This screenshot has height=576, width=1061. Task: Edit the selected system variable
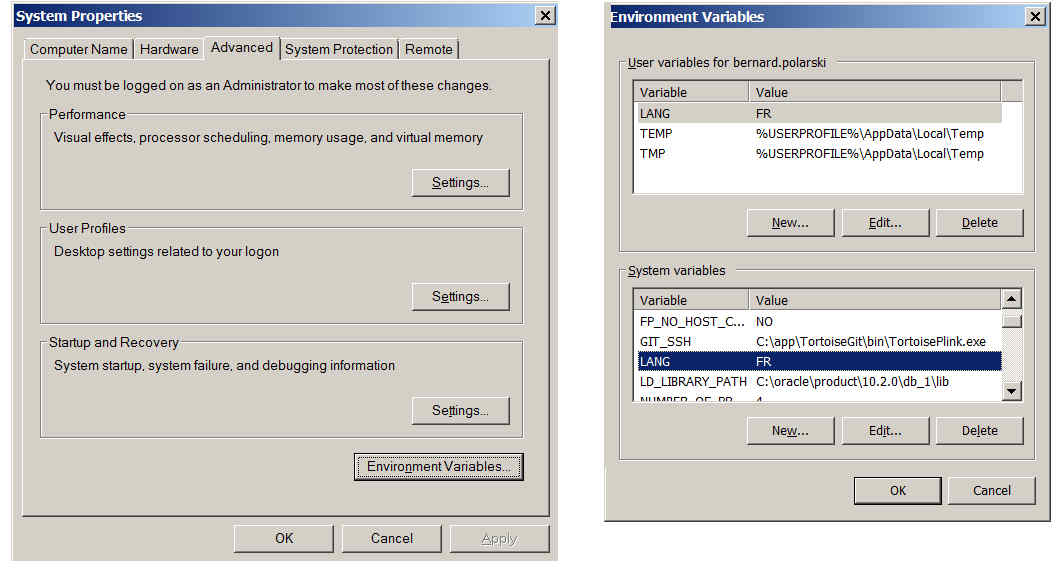pyautogui.click(x=885, y=431)
